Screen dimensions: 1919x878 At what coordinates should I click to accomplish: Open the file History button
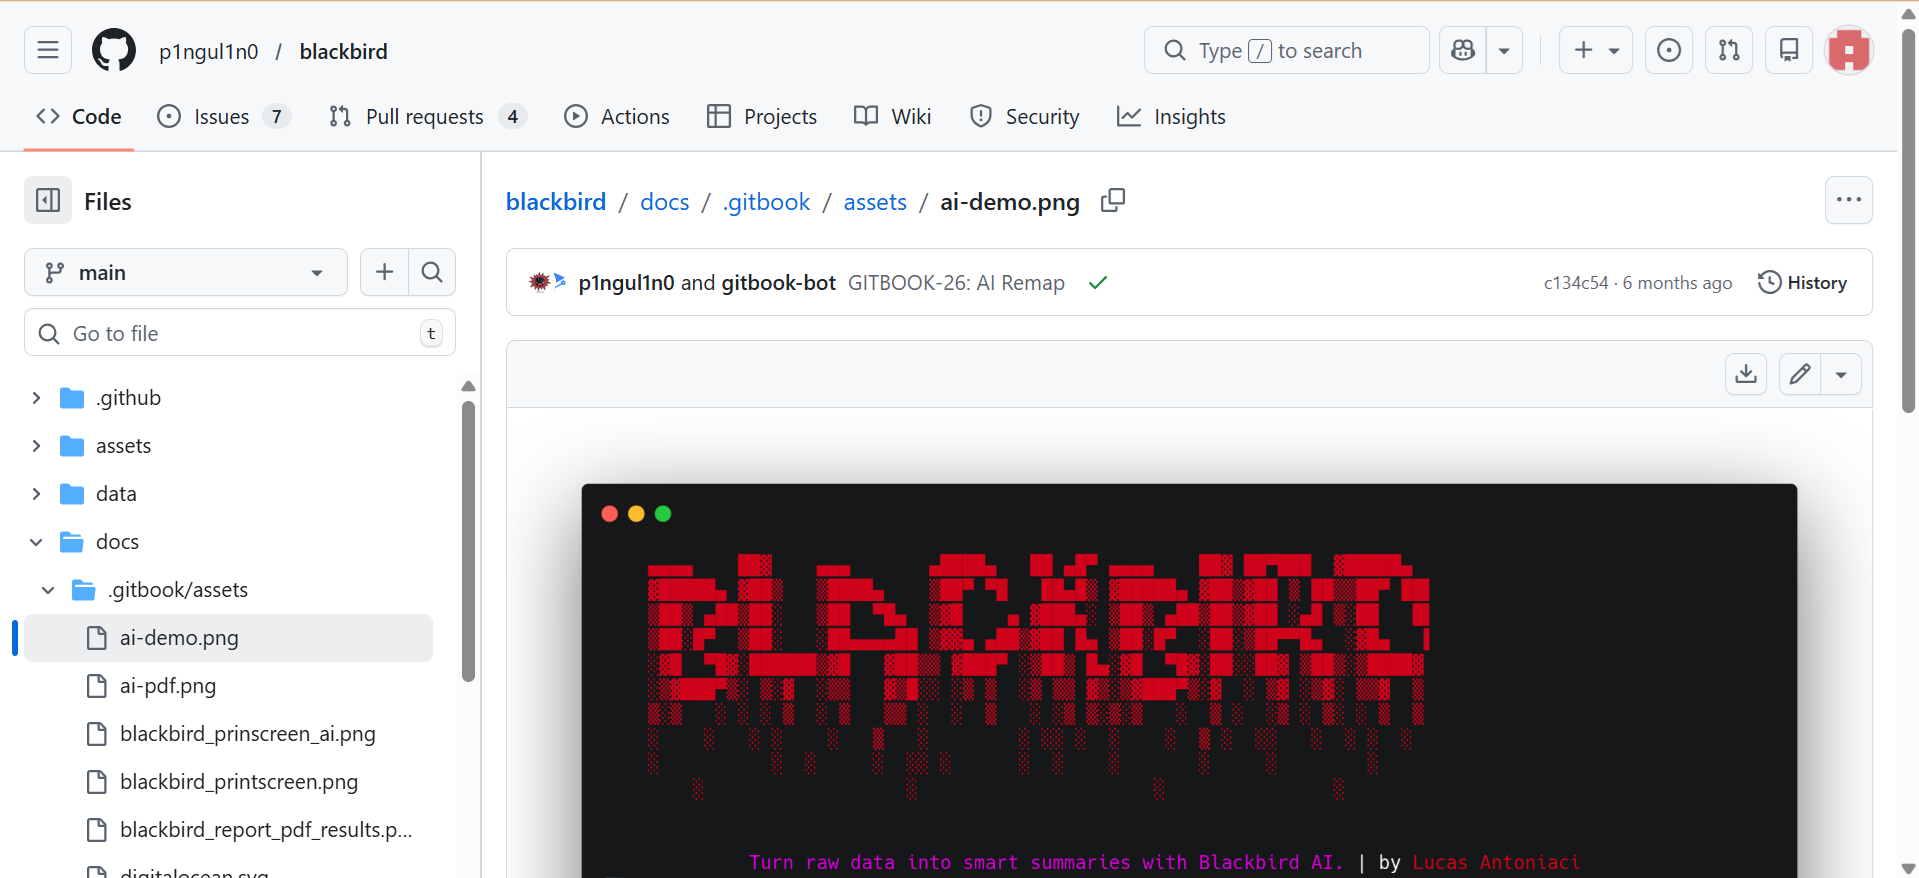(x=1802, y=283)
